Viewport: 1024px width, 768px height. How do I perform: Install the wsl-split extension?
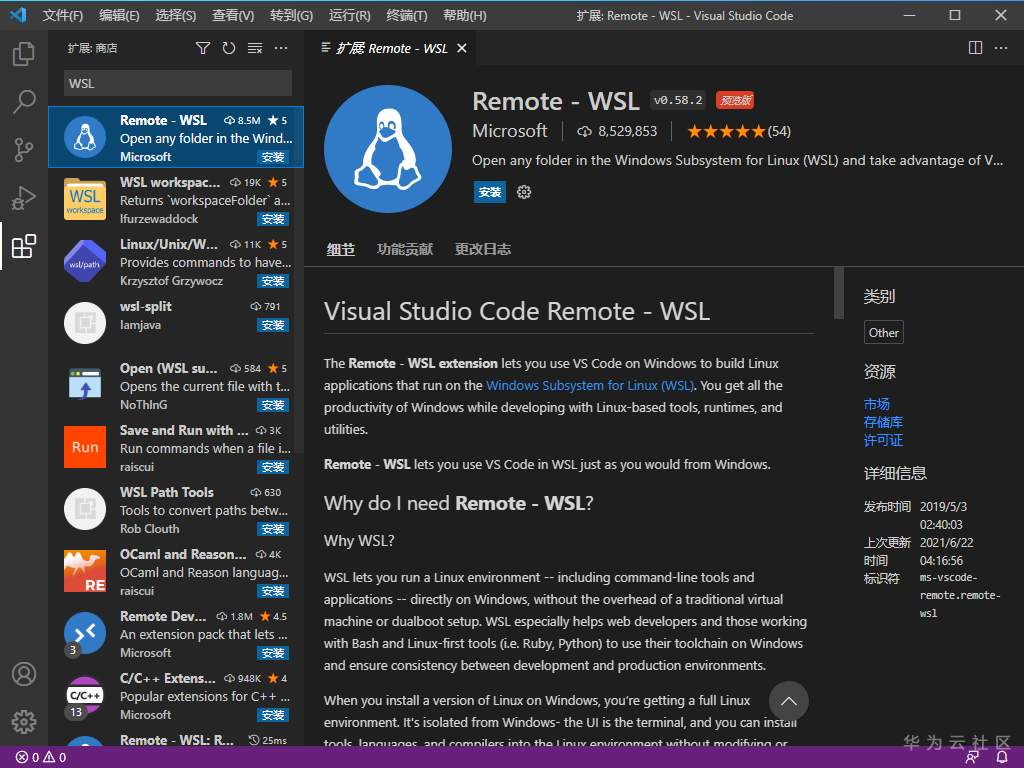(273, 325)
